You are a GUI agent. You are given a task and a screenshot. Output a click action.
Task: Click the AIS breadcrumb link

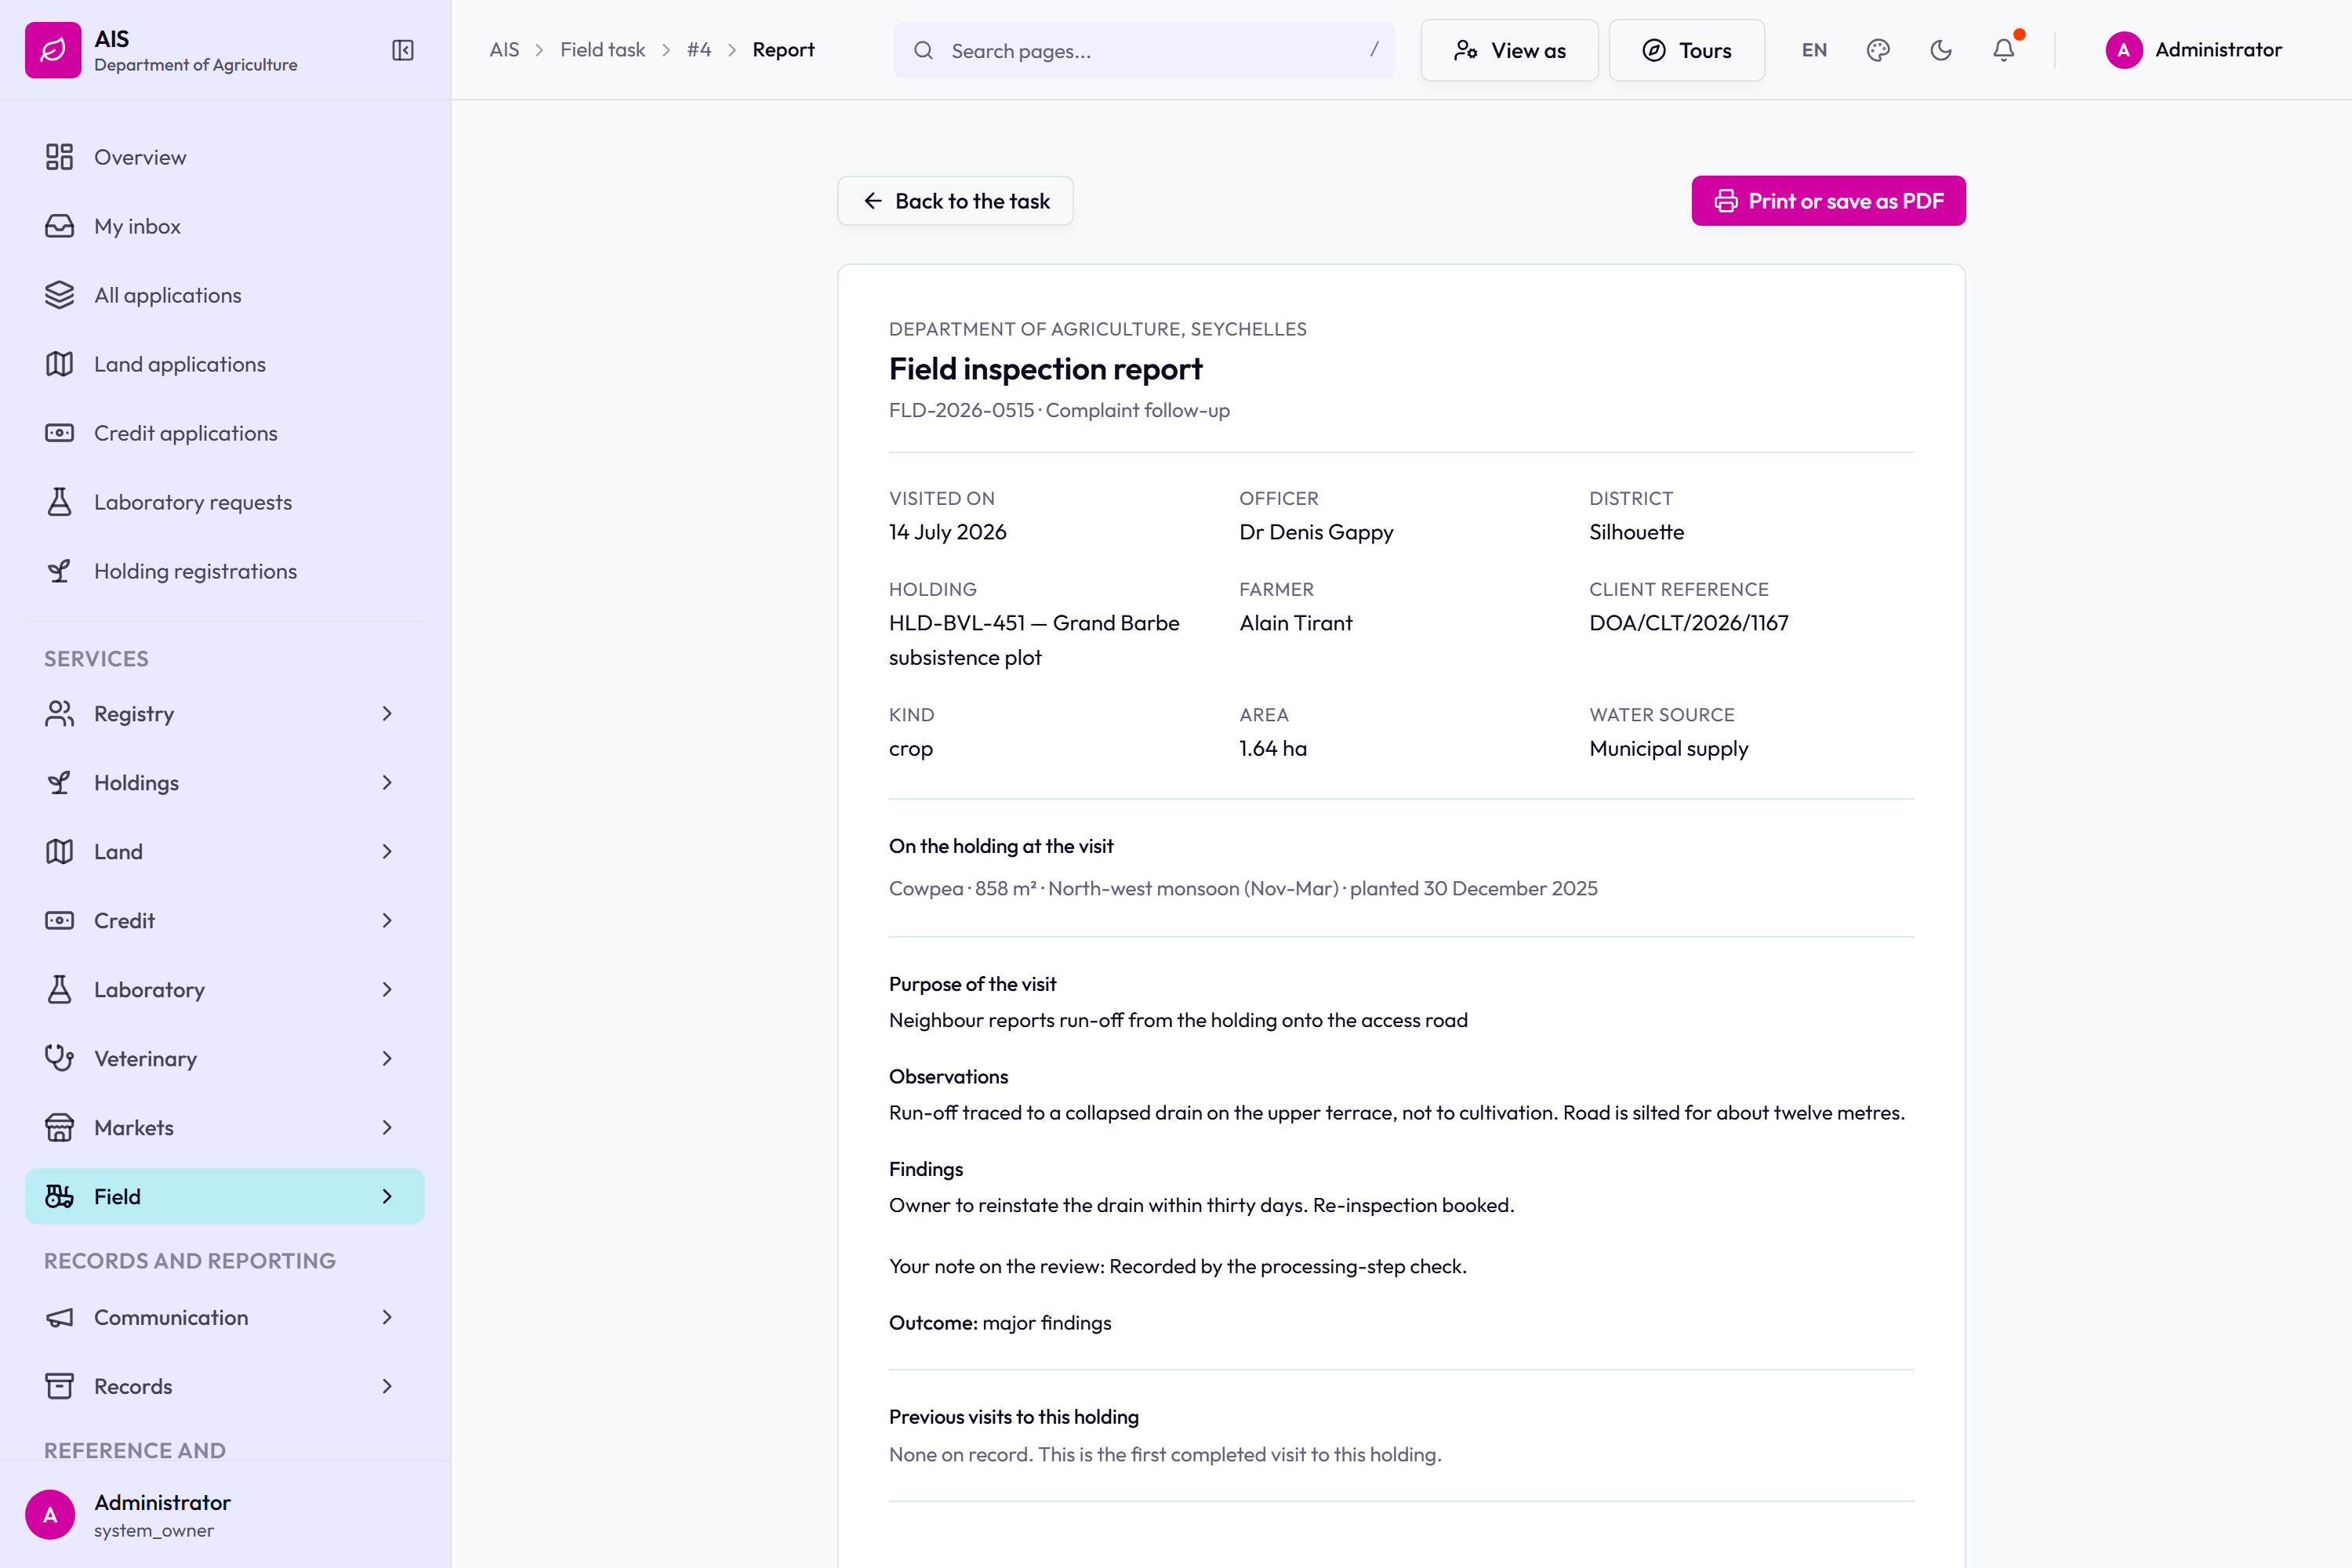tap(504, 50)
